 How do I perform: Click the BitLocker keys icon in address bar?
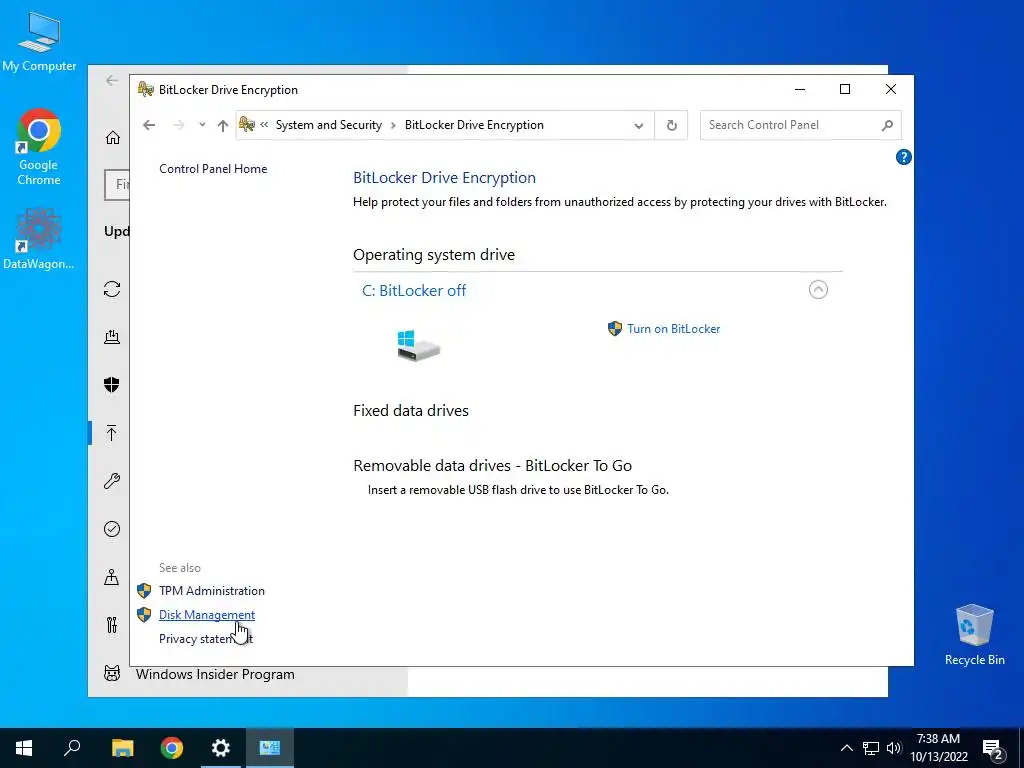(247, 124)
